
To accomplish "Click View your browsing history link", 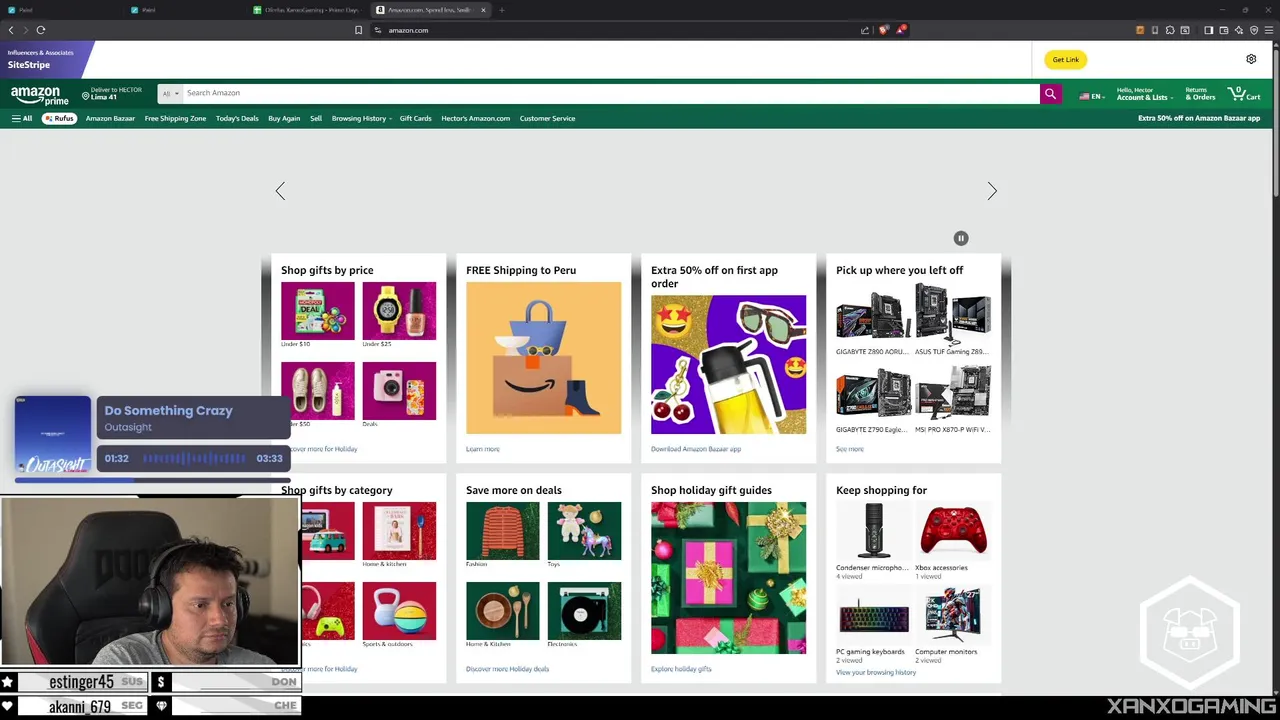I will tap(875, 672).
